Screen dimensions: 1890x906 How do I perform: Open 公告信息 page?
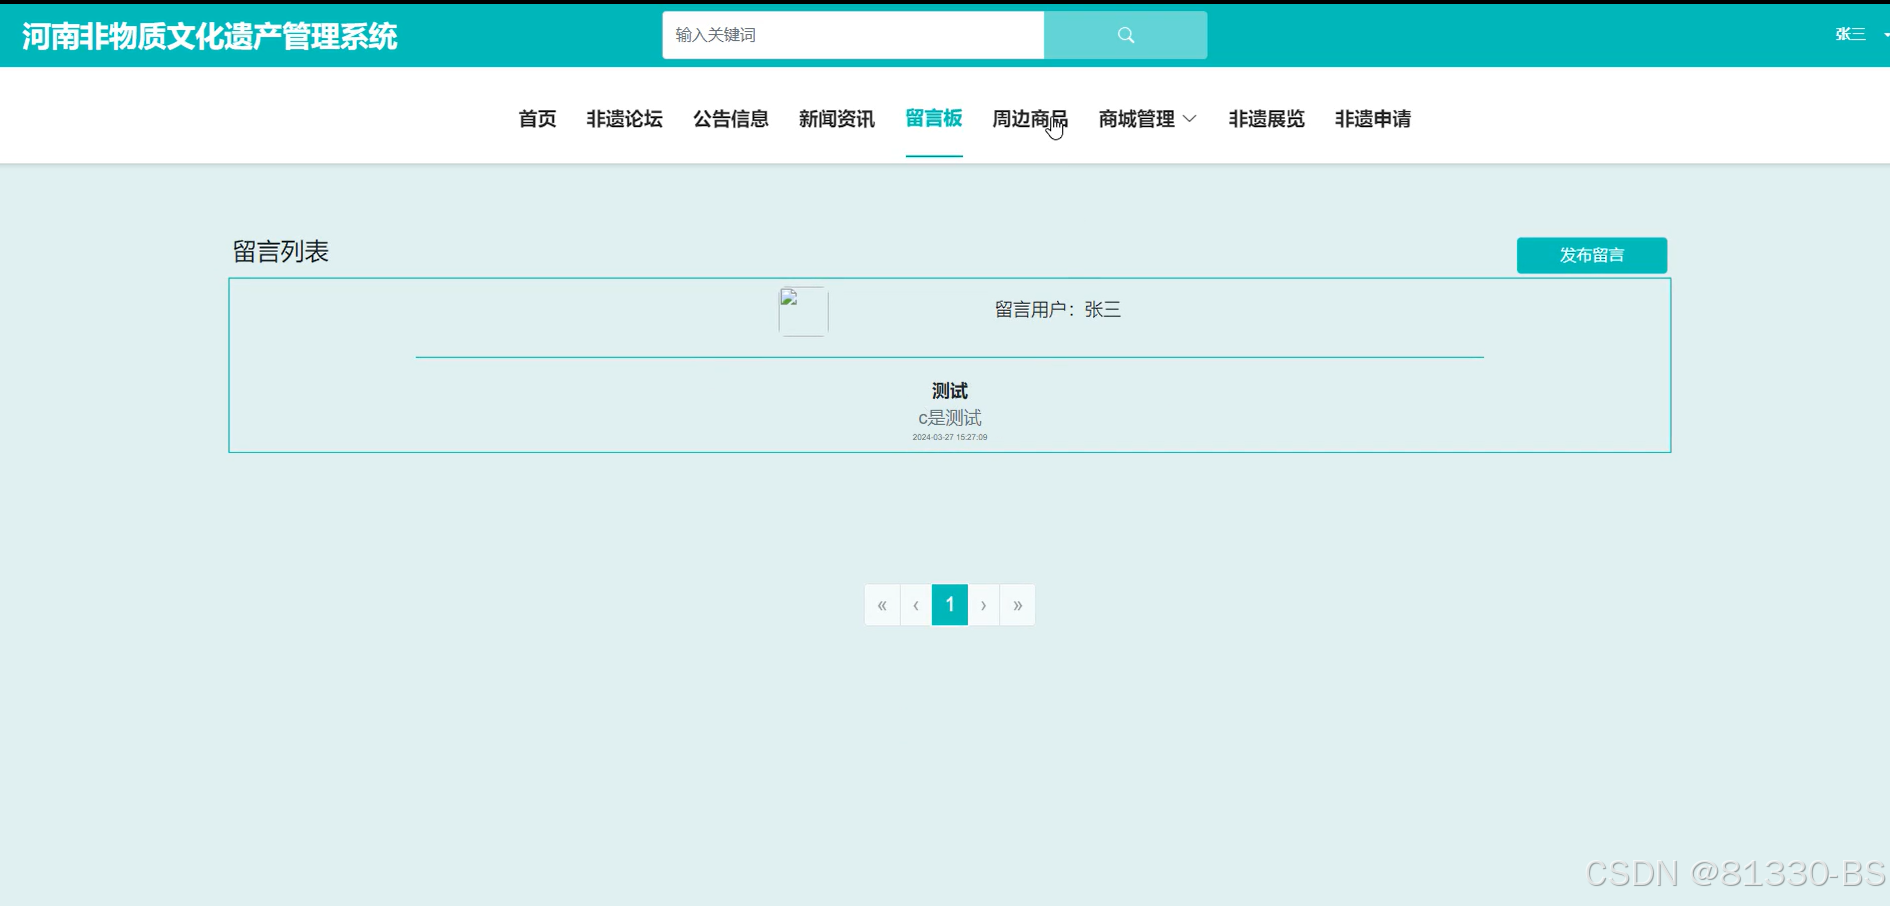click(730, 119)
